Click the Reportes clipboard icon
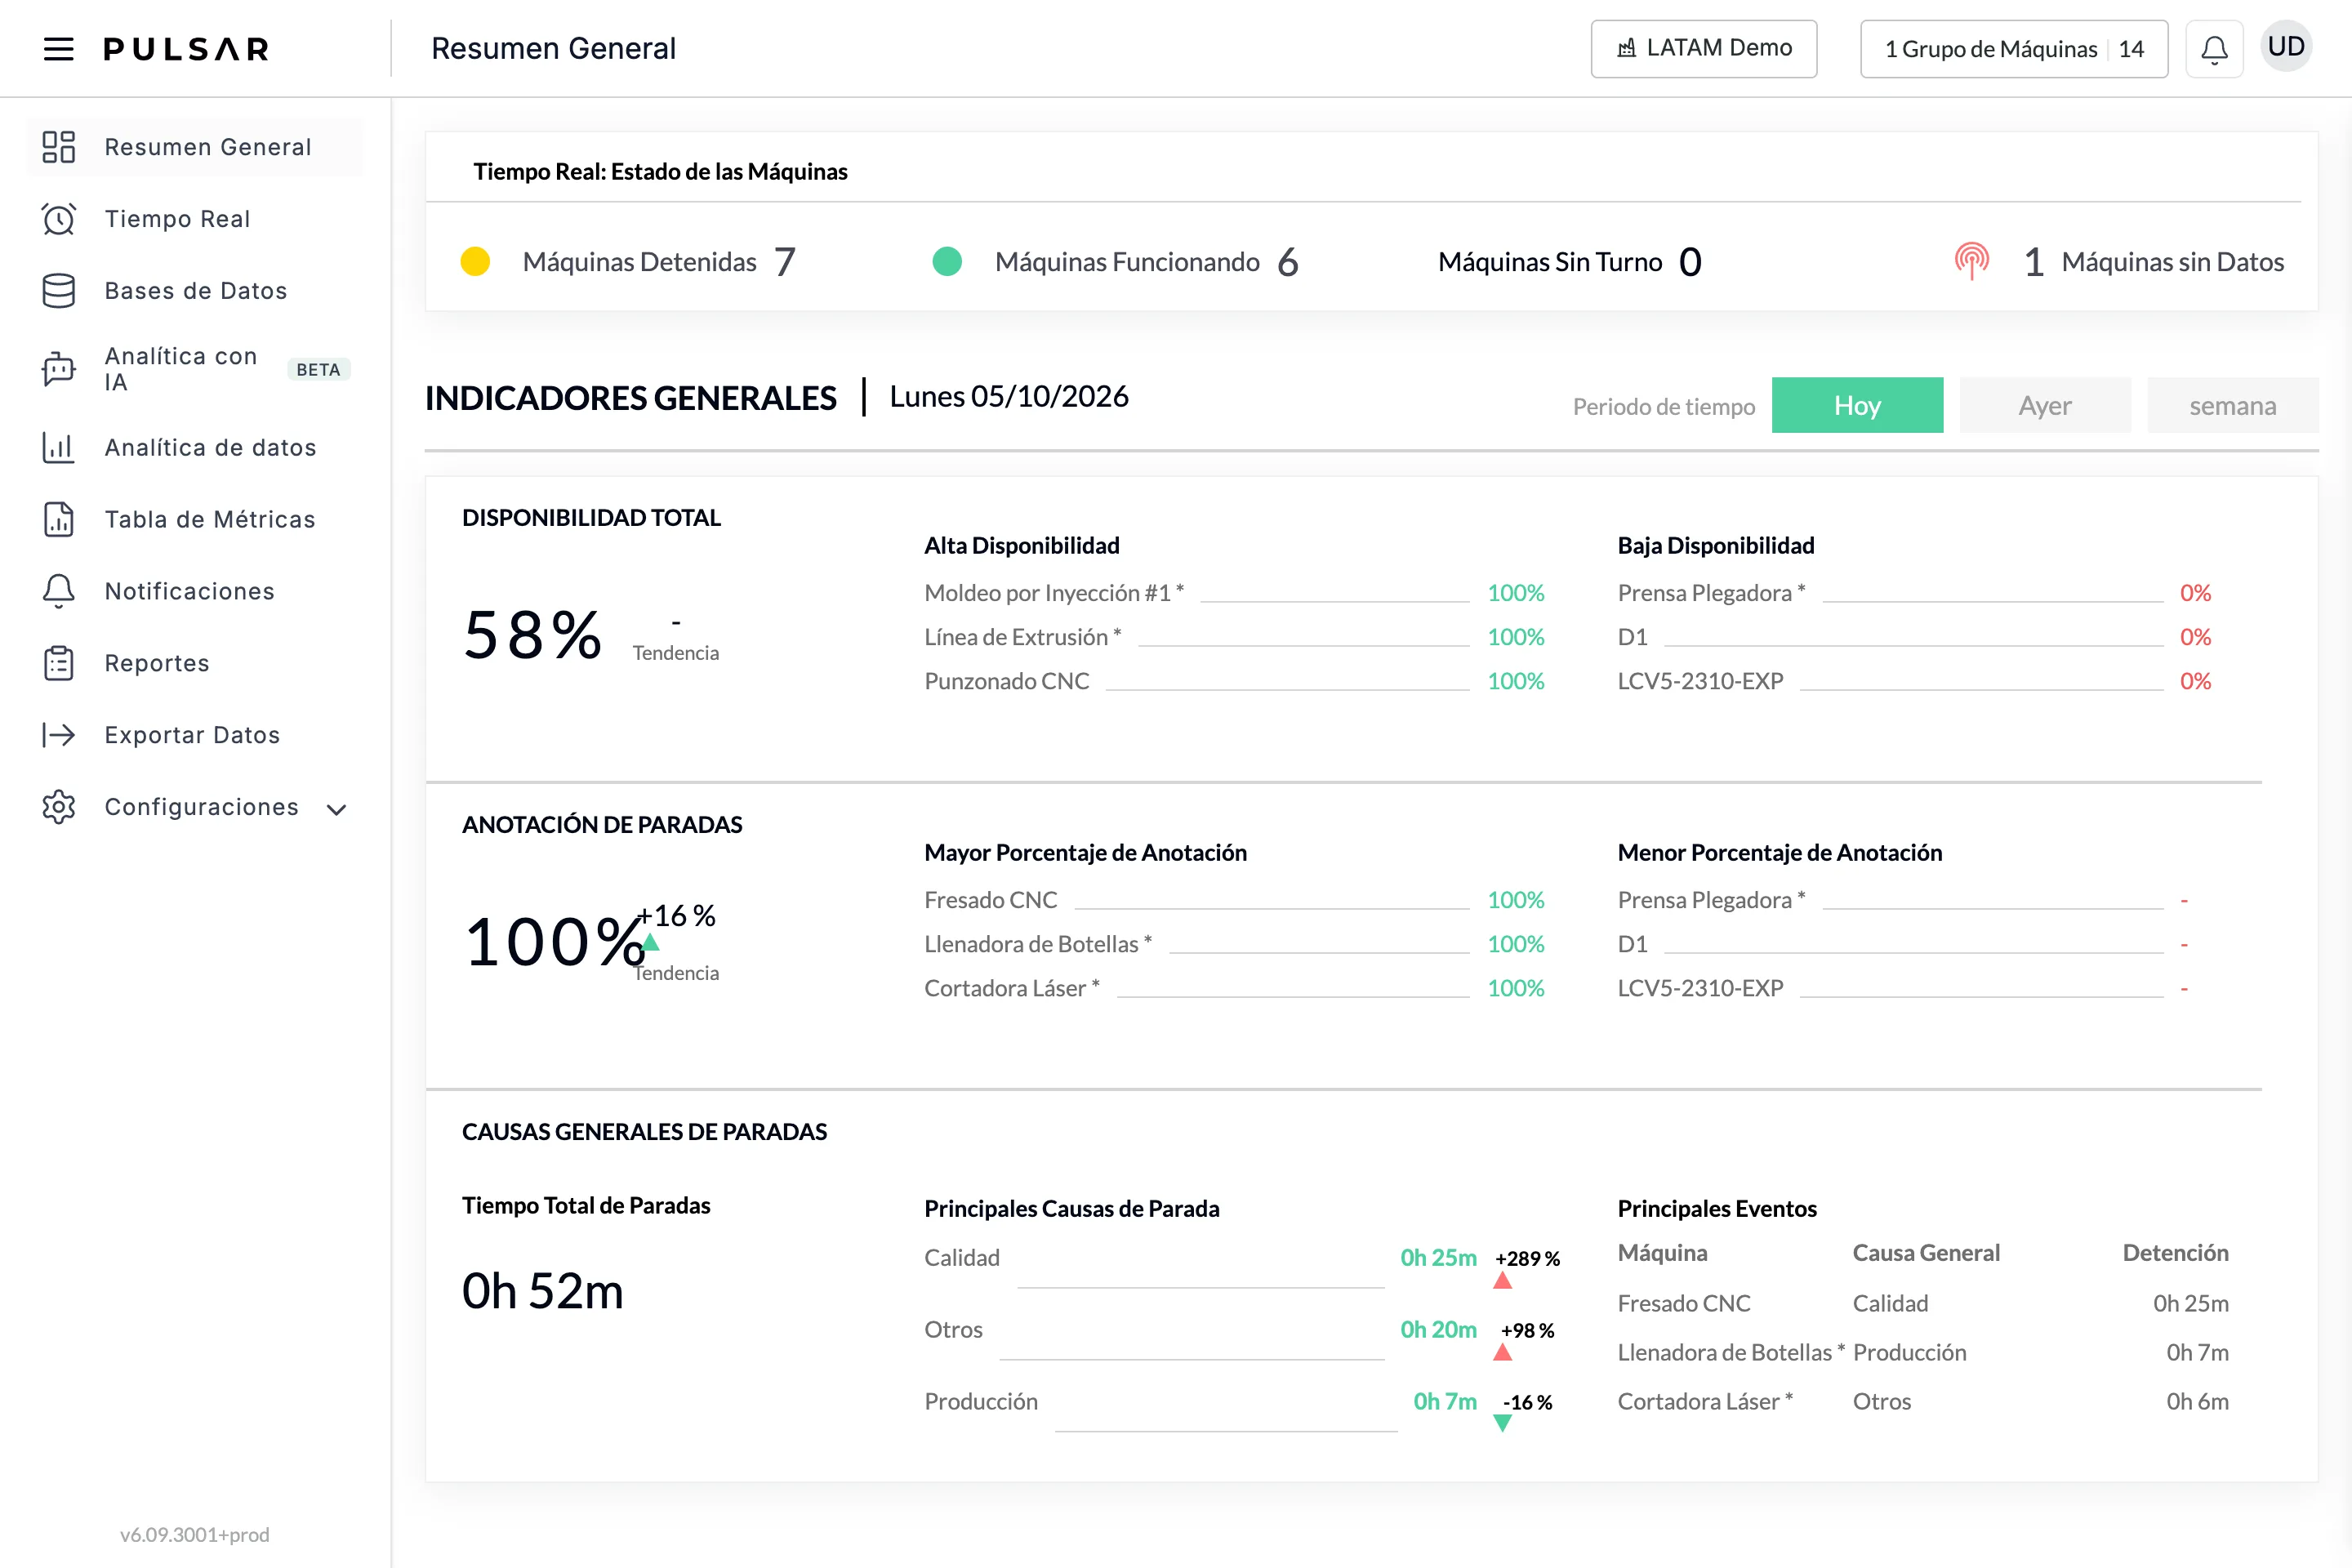 tap(59, 663)
